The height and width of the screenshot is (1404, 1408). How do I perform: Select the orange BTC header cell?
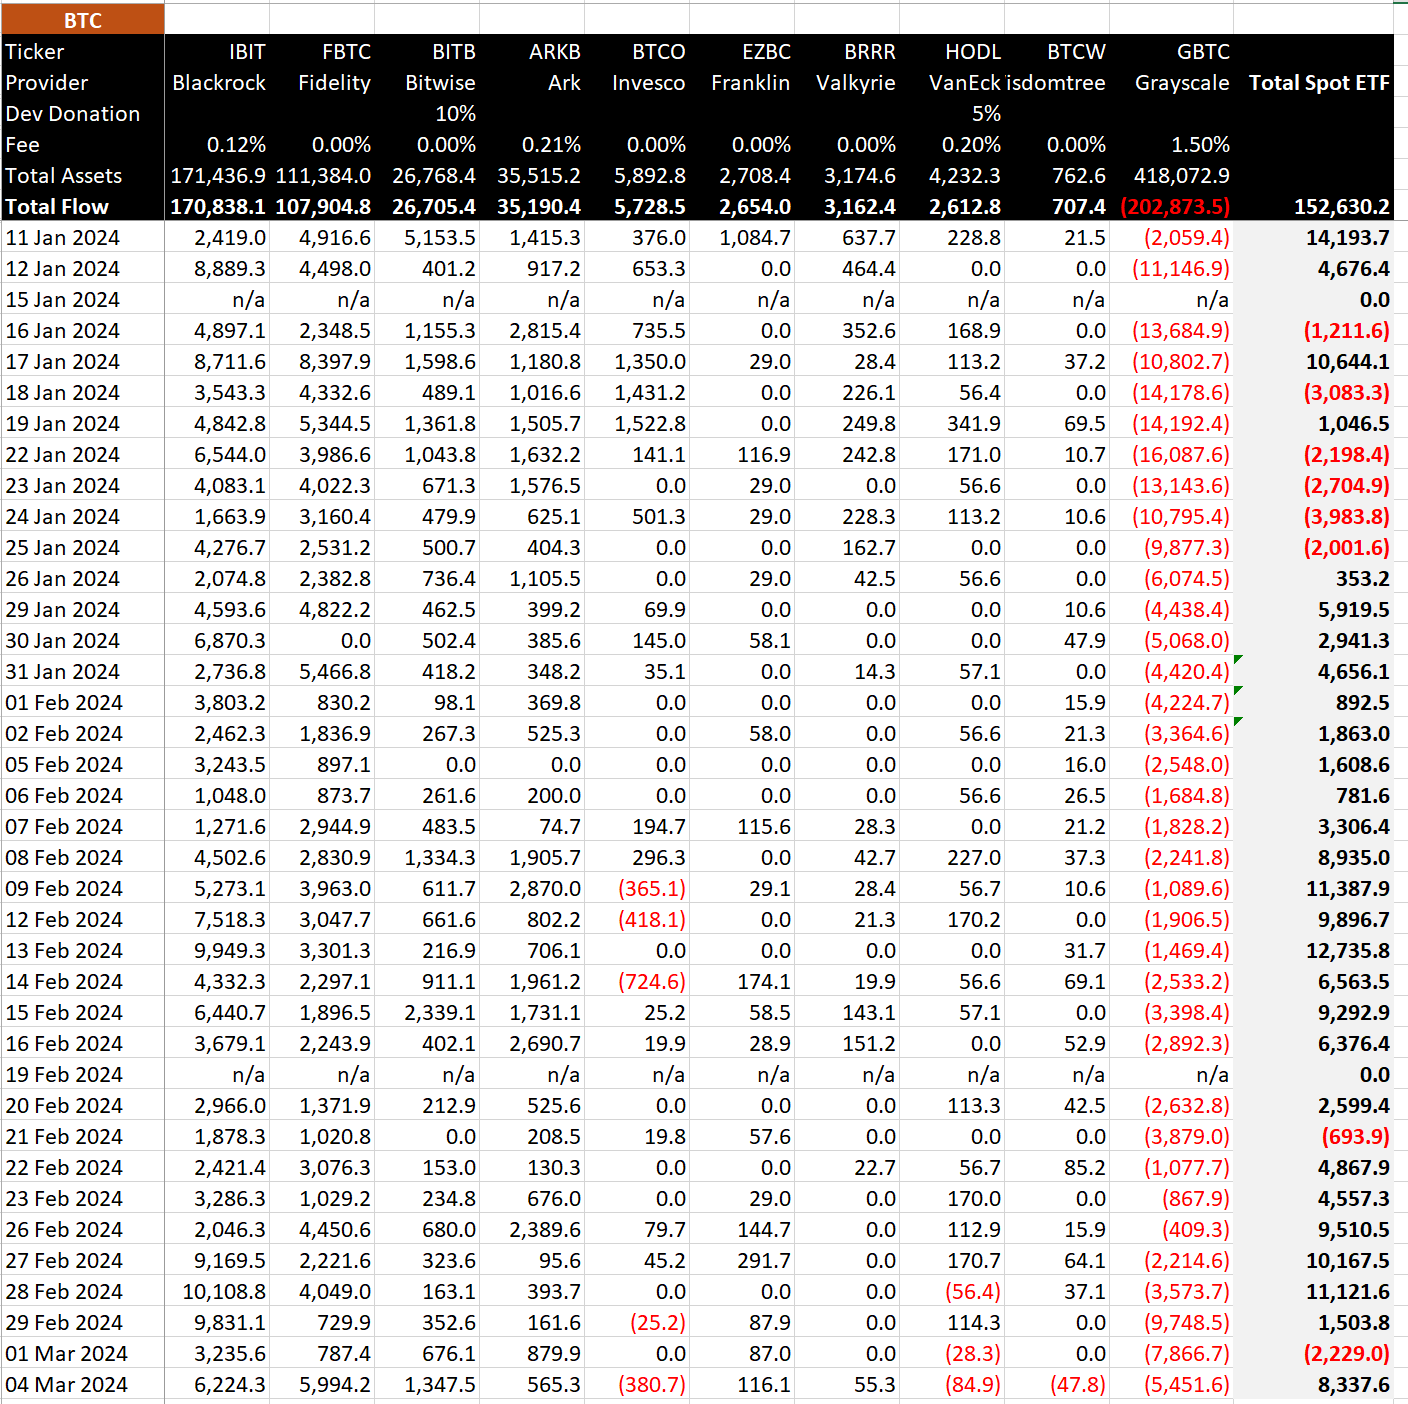click(83, 18)
